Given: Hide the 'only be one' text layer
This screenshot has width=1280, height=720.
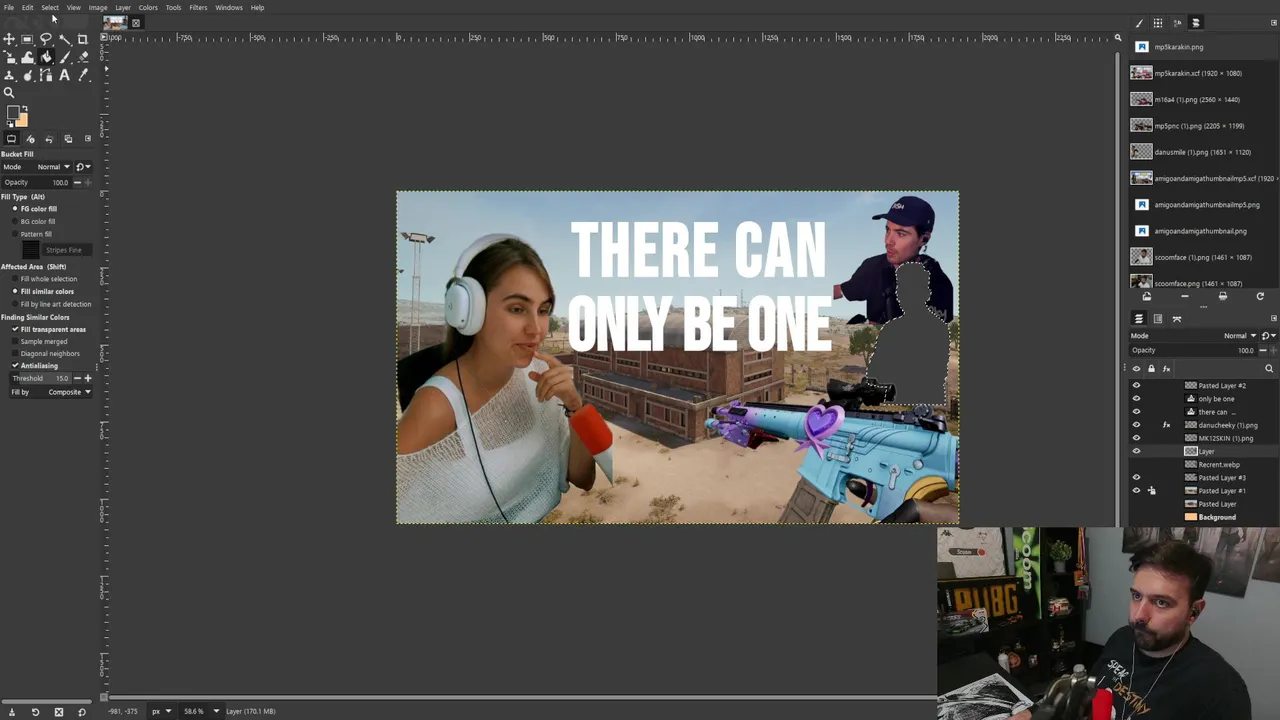Looking at the screenshot, I should point(1136,399).
